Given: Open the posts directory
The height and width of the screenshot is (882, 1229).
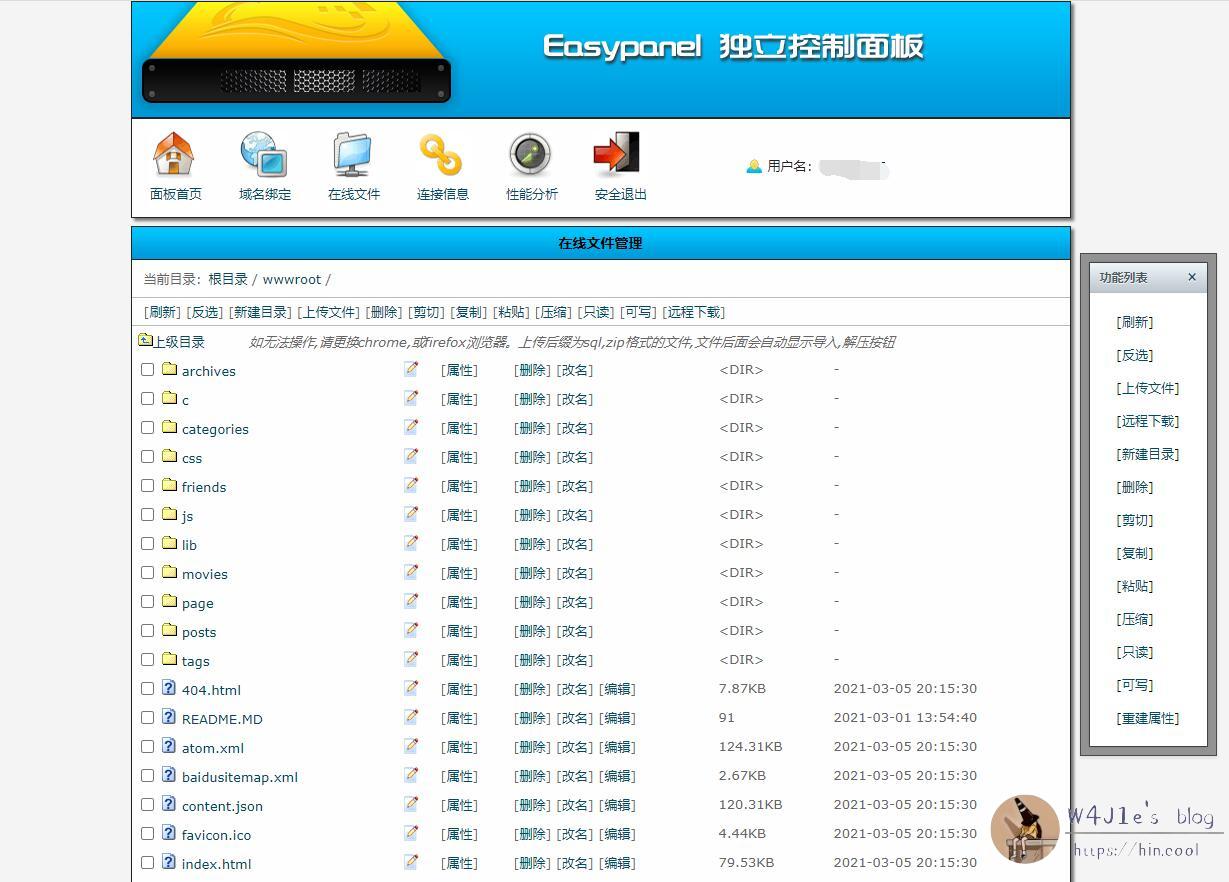Looking at the screenshot, I should tap(198, 632).
